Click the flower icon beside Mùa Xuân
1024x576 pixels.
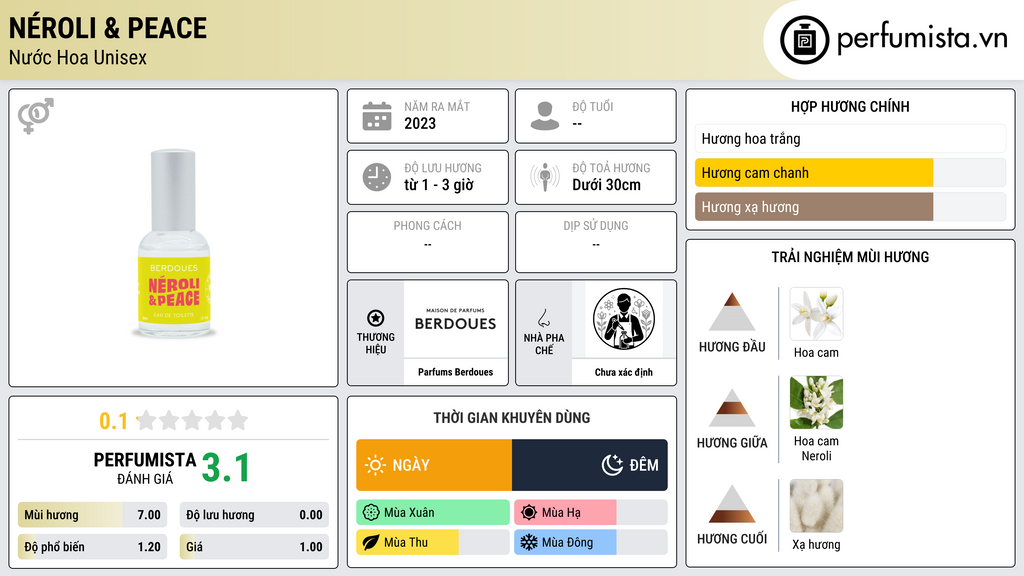click(x=371, y=513)
